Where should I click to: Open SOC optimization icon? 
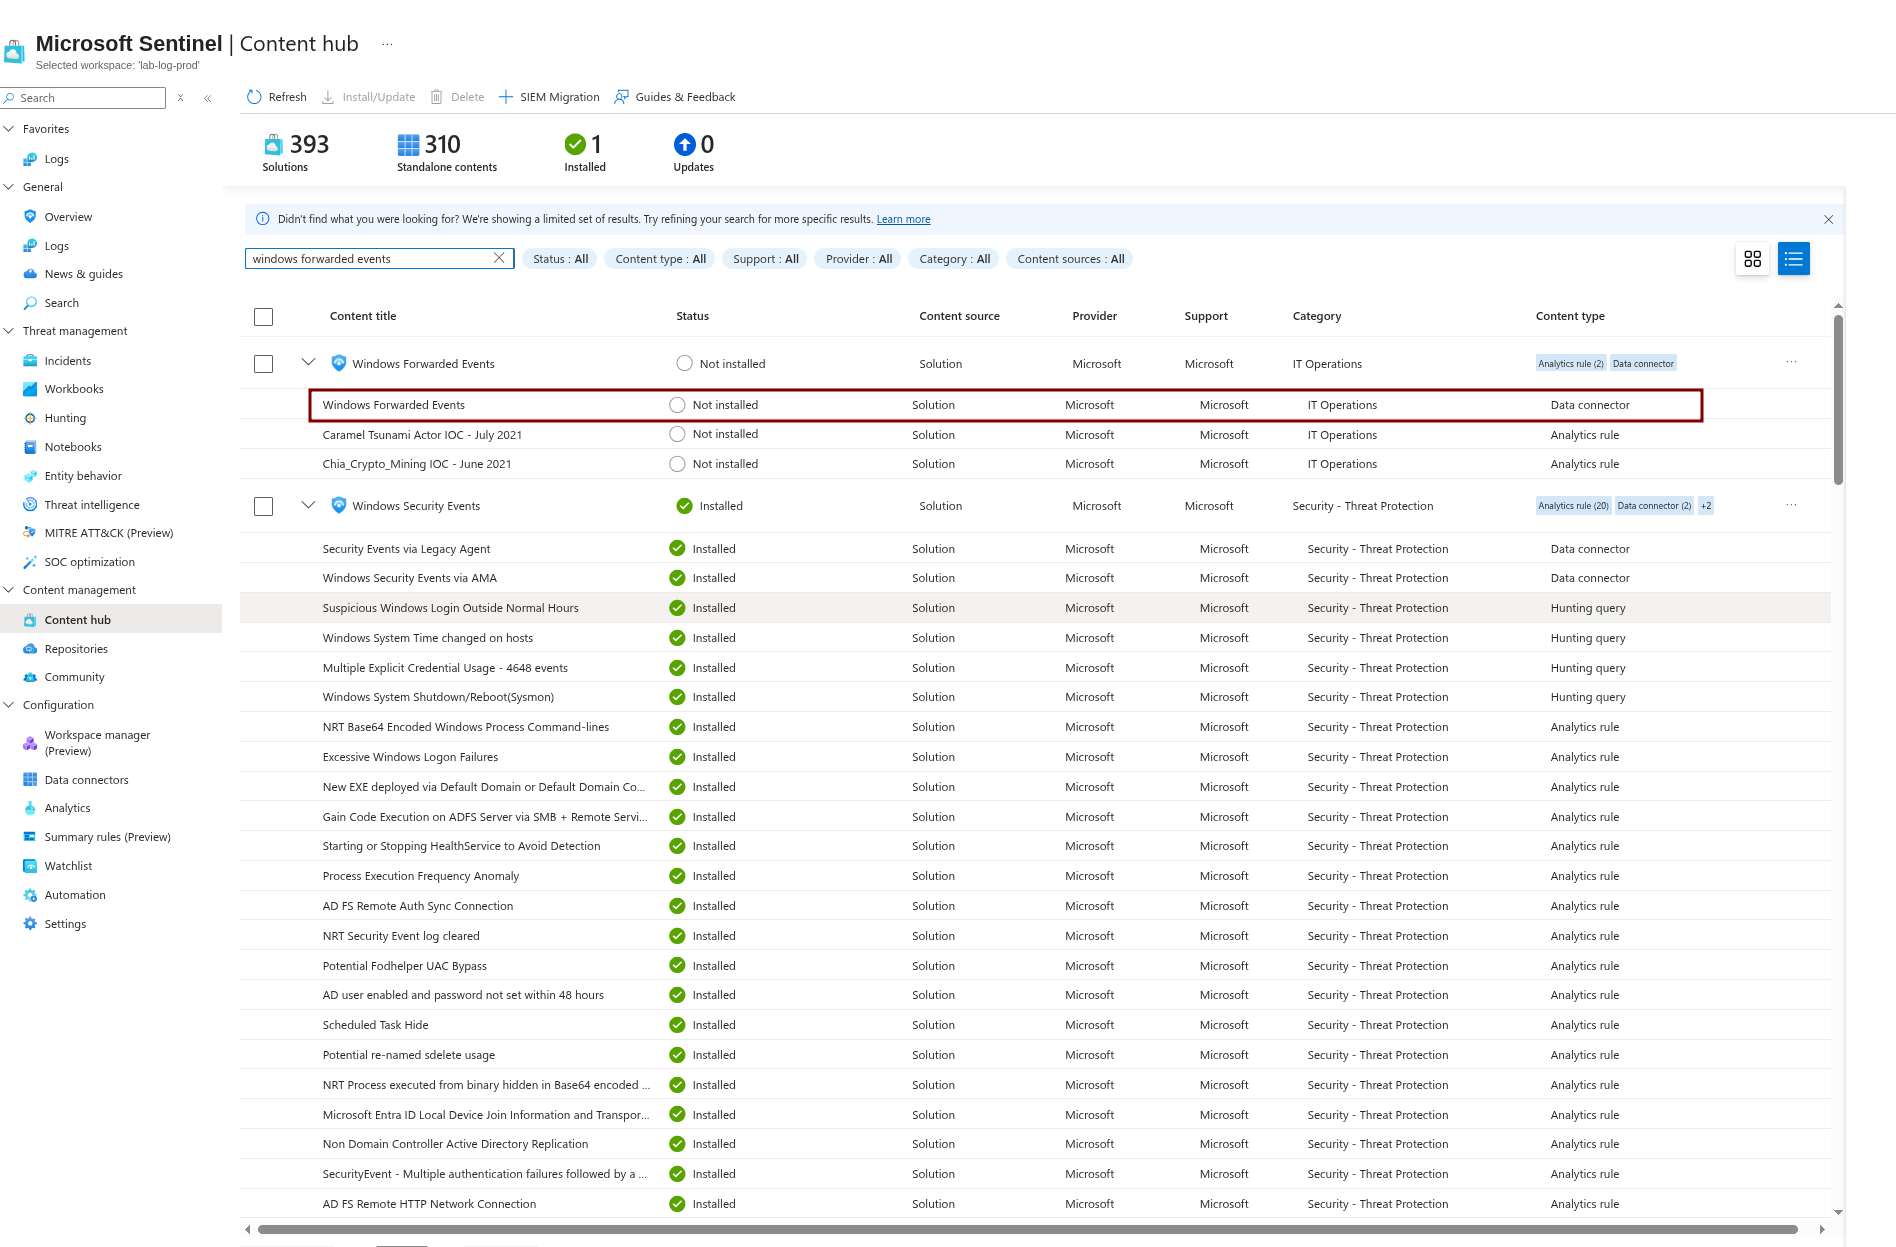(x=30, y=562)
